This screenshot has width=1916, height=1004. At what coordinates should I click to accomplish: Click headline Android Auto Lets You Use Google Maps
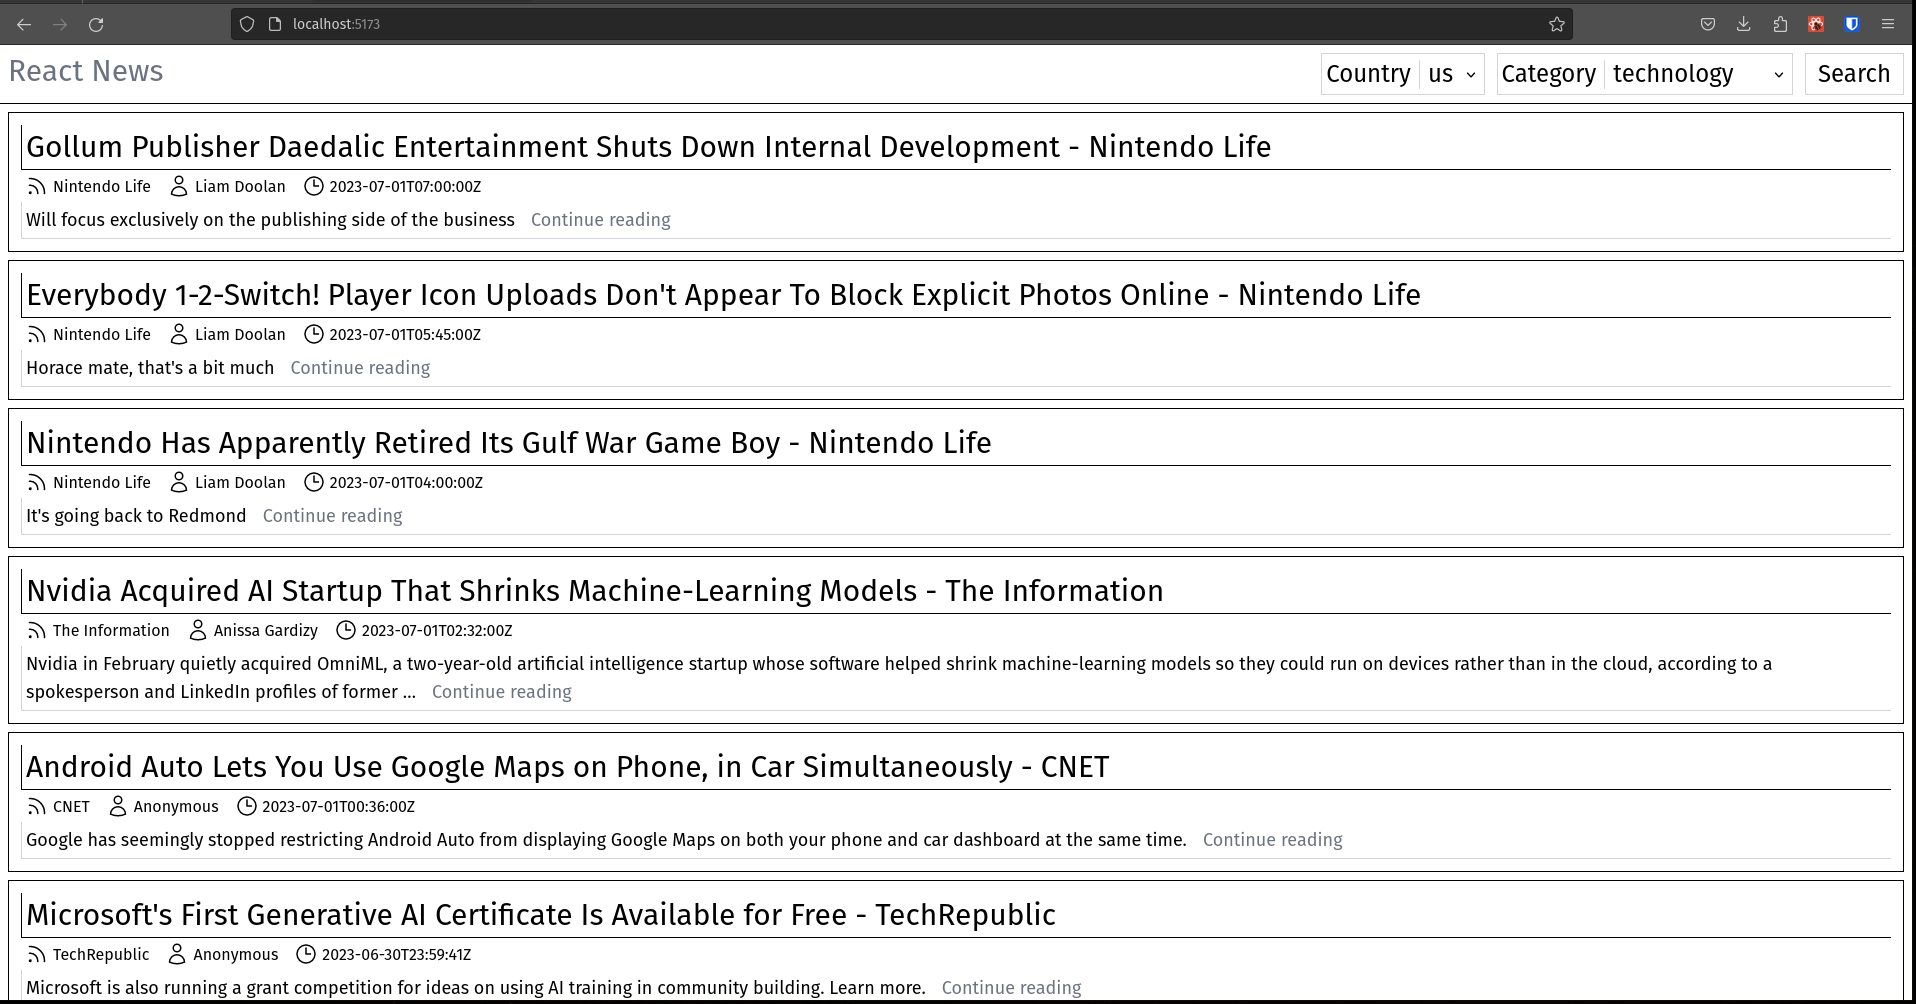567,767
